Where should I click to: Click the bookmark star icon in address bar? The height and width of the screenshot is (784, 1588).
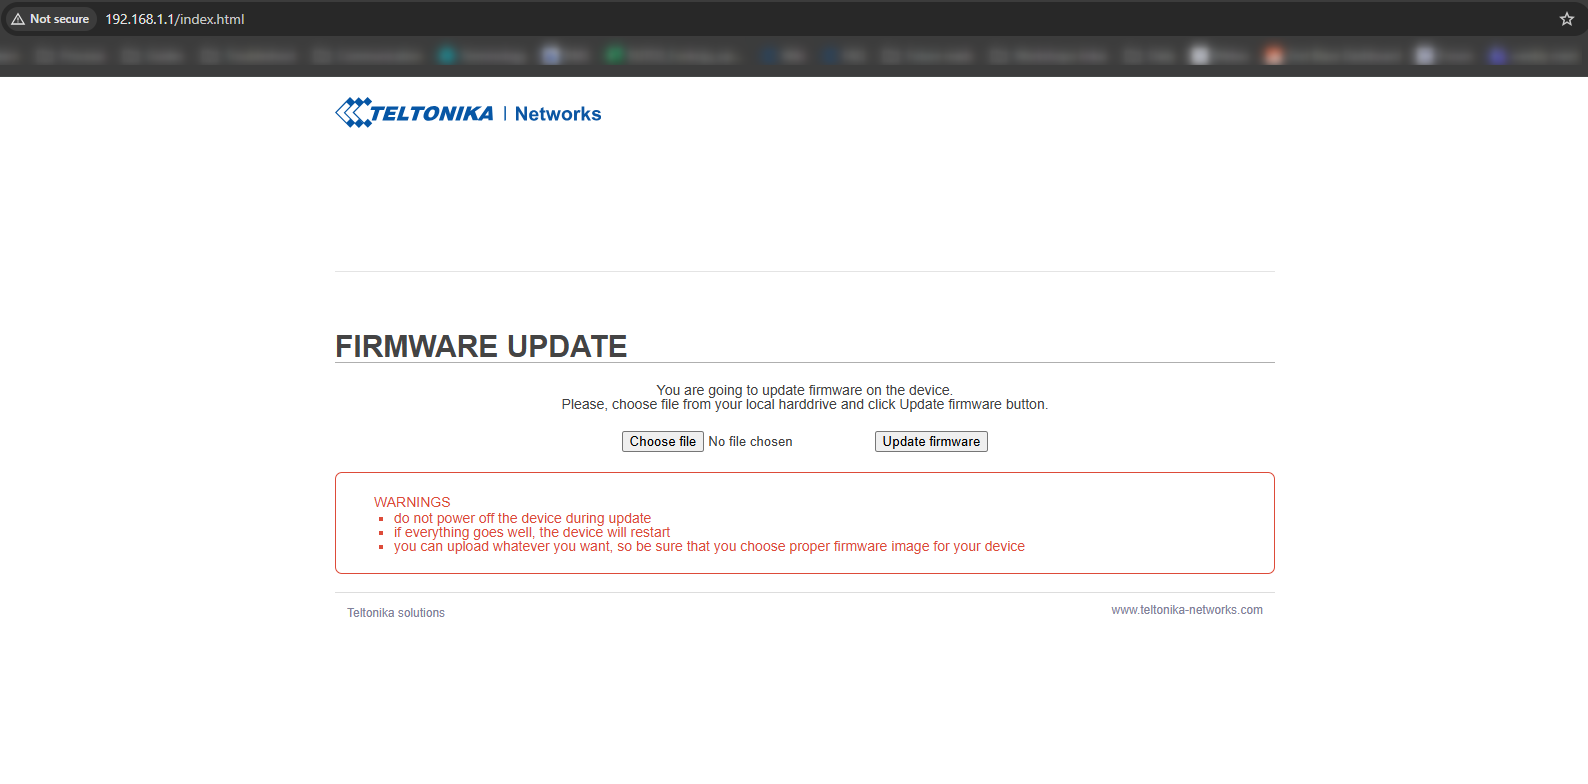tap(1566, 19)
